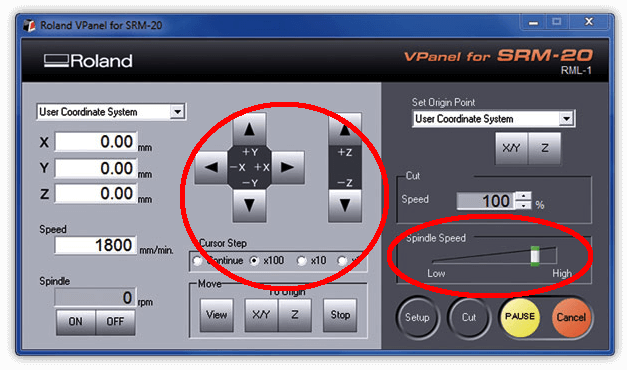Click the Spindle Speed slider handle
This screenshot has height=370, width=627.
click(x=535, y=256)
